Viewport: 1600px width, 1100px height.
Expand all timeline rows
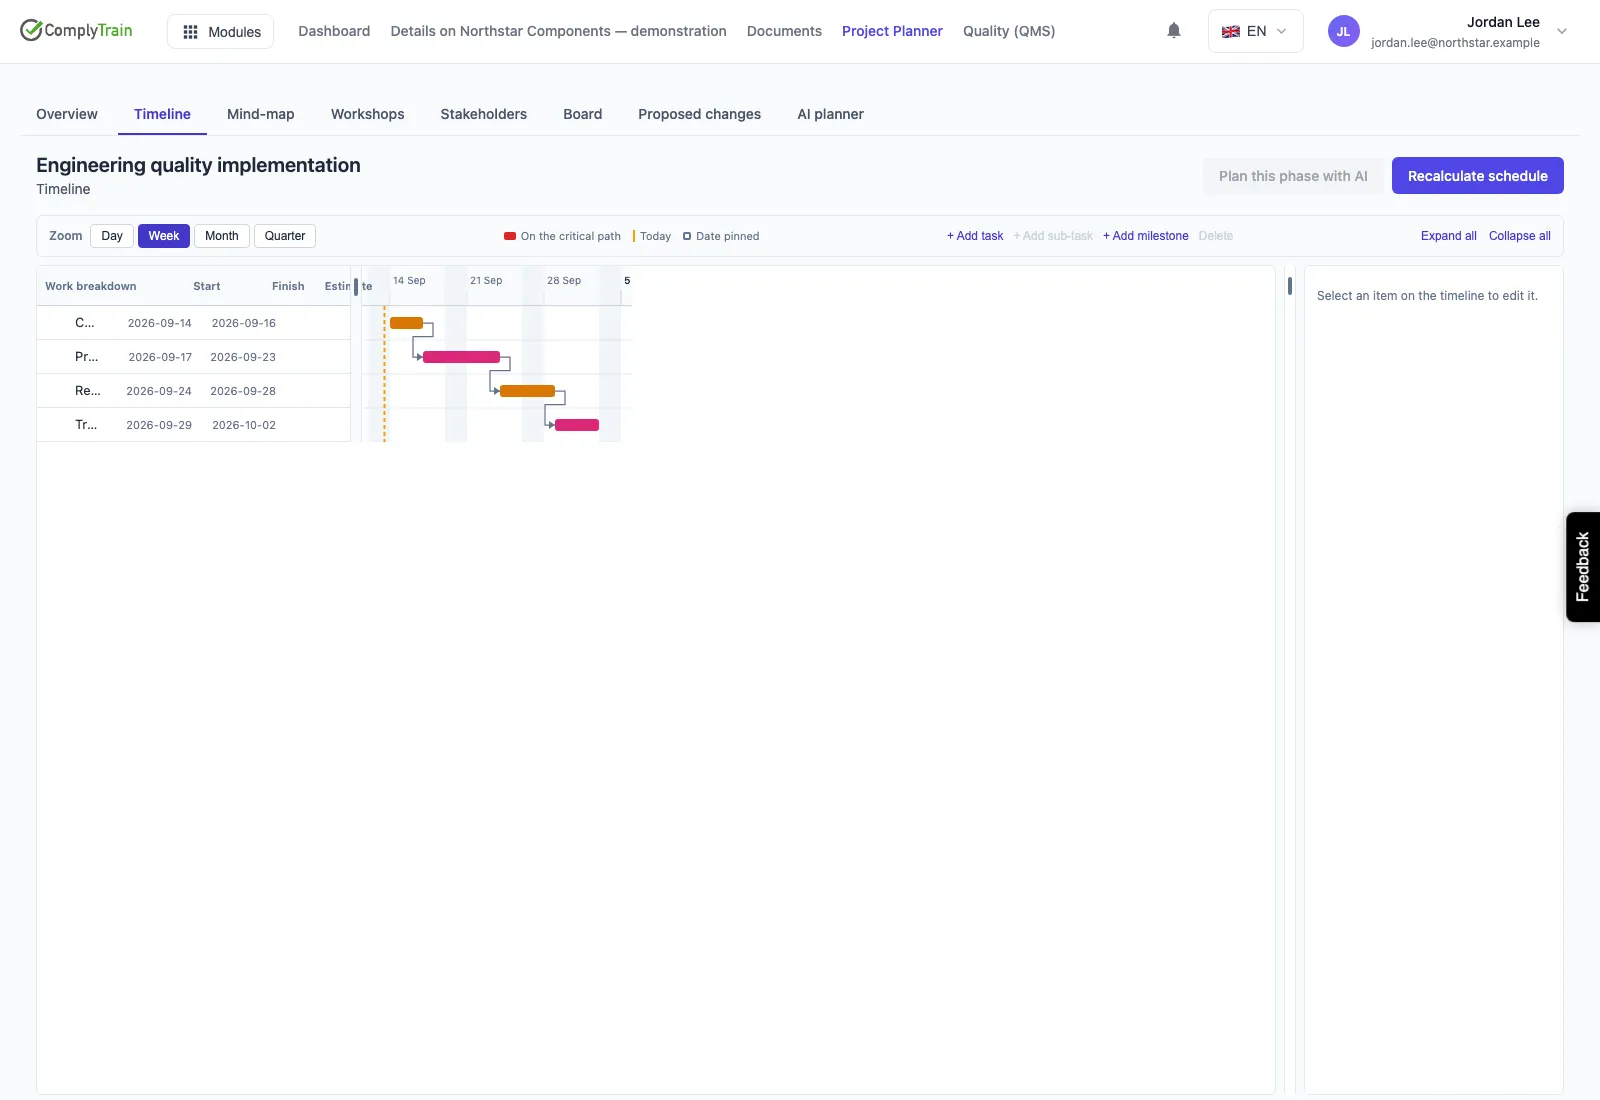click(x=1449, y=236)
